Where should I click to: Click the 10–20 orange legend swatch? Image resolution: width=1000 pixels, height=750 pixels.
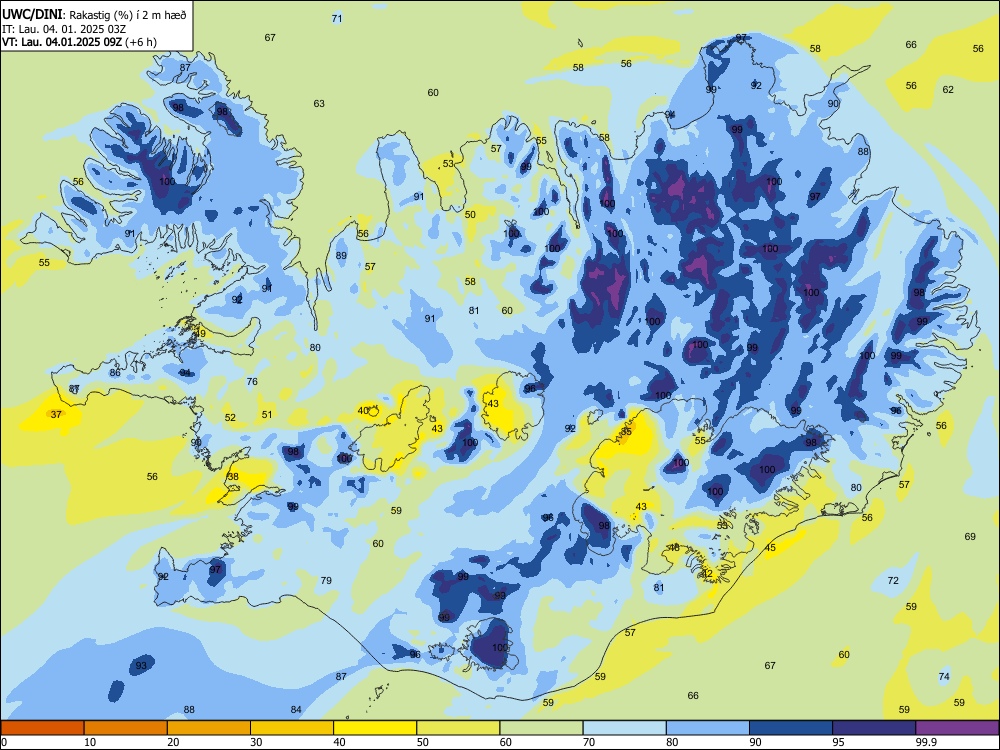126,728
